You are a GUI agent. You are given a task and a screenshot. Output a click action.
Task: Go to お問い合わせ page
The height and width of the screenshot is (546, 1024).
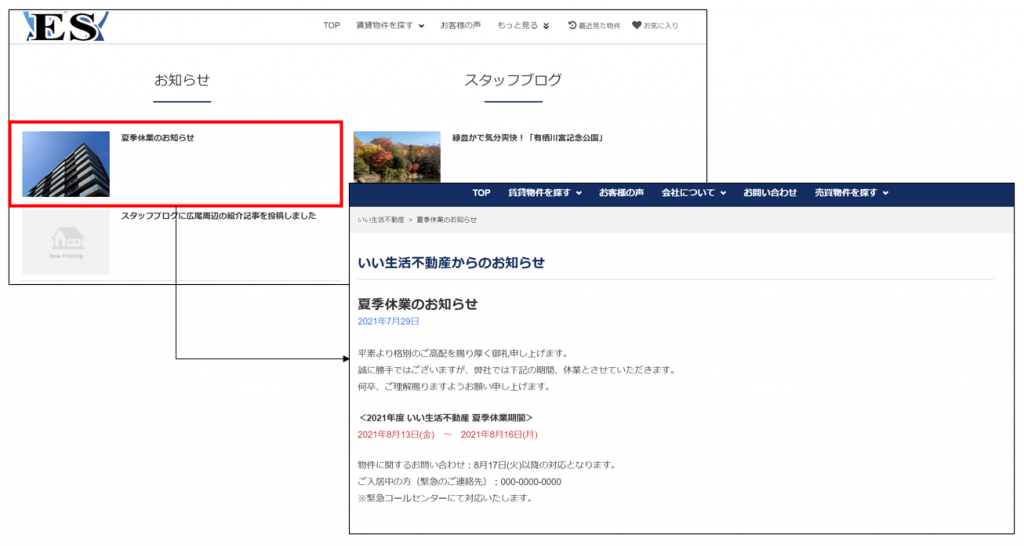click(x=770, y=193)
